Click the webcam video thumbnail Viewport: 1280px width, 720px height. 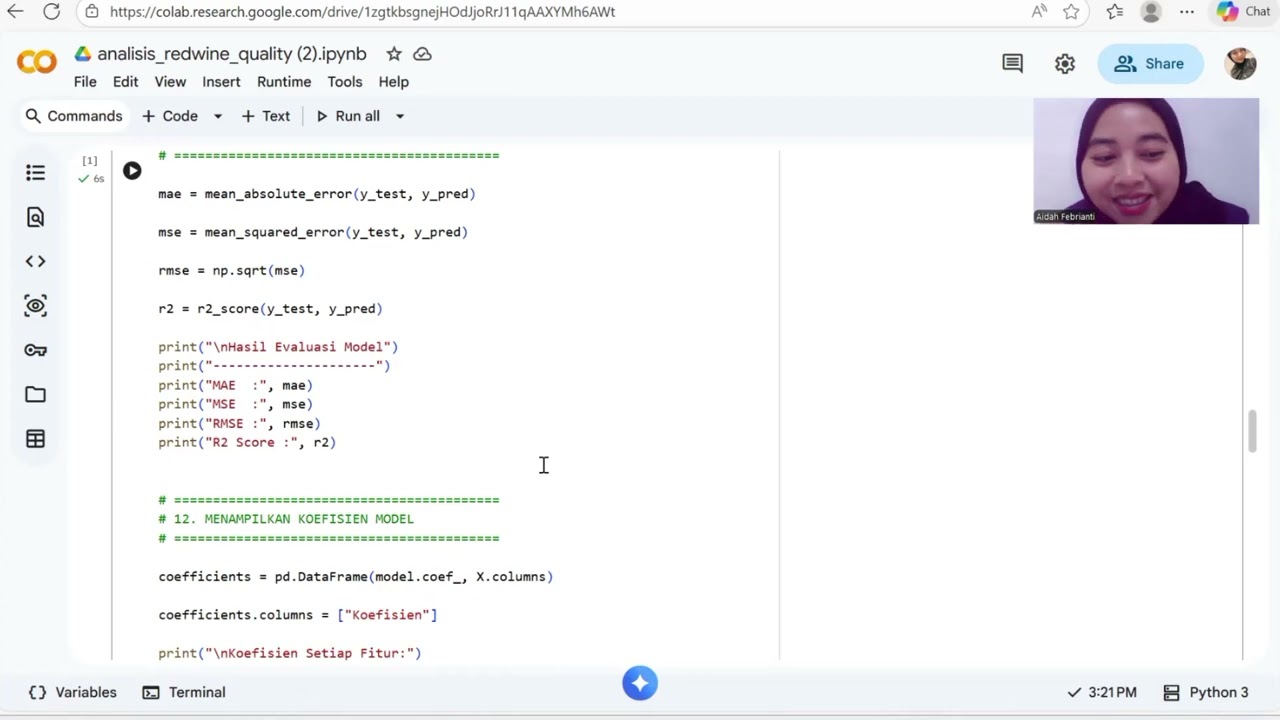point(1146,161)
